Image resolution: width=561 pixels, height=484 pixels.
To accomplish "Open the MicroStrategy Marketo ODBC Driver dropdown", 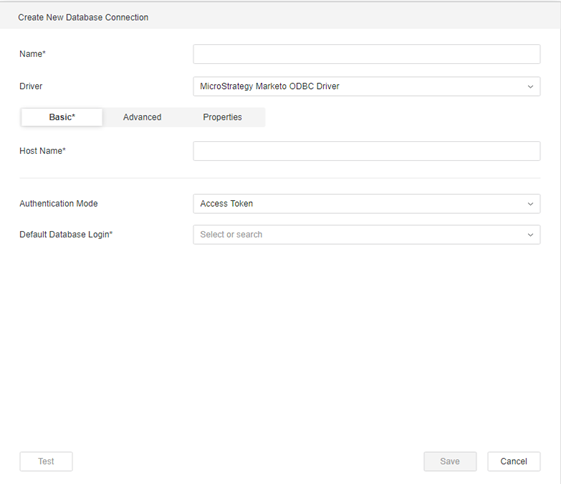I will [367, 86].
